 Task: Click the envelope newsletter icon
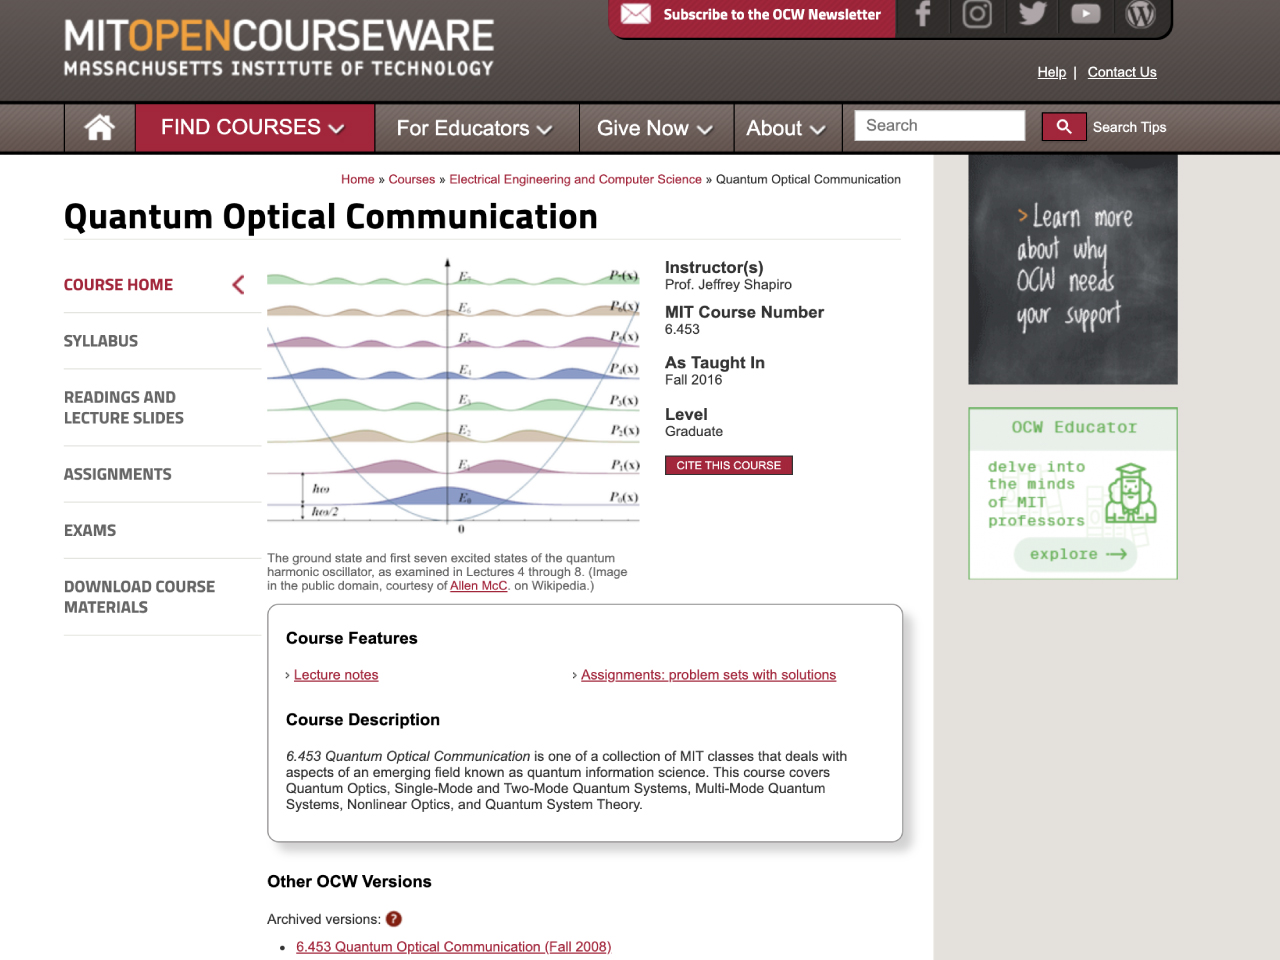(636, 14)
